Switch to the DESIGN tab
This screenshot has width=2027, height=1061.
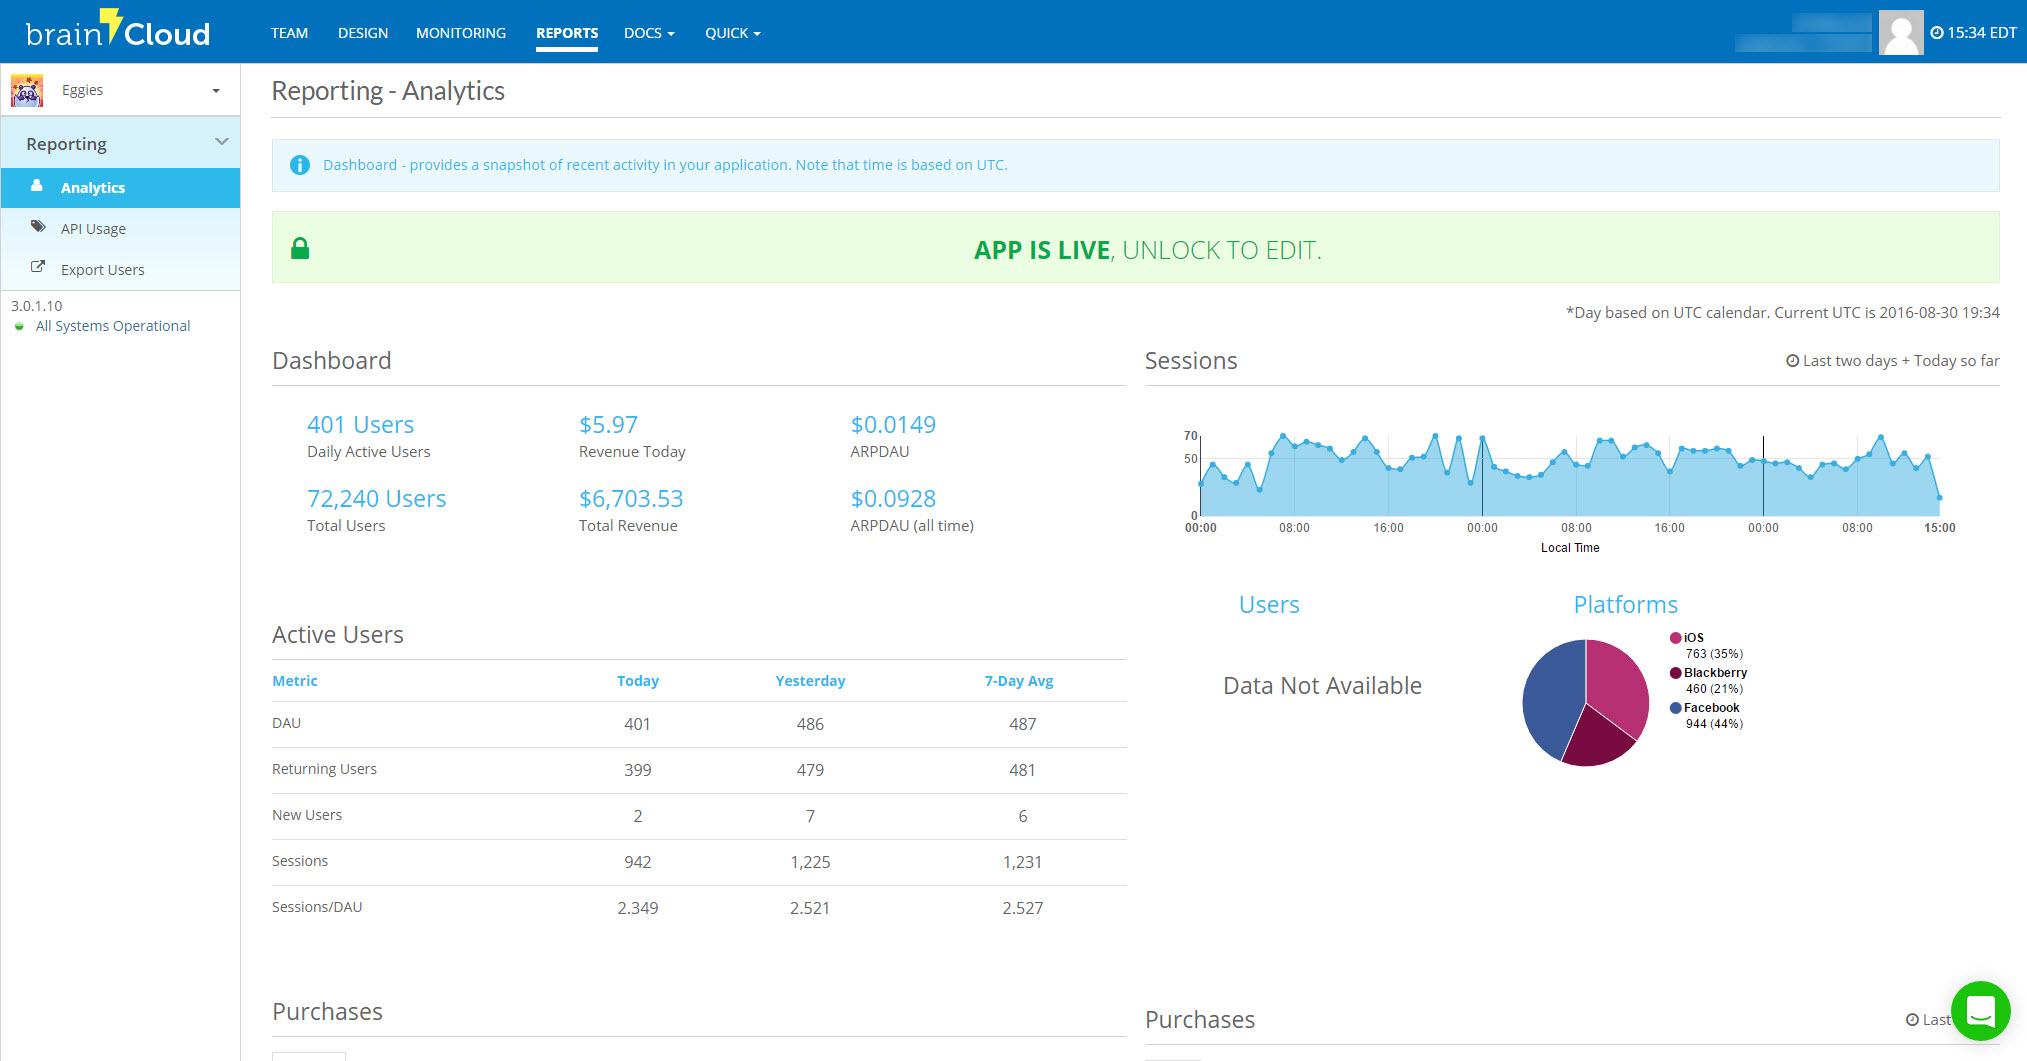click(x=362, y=32)
